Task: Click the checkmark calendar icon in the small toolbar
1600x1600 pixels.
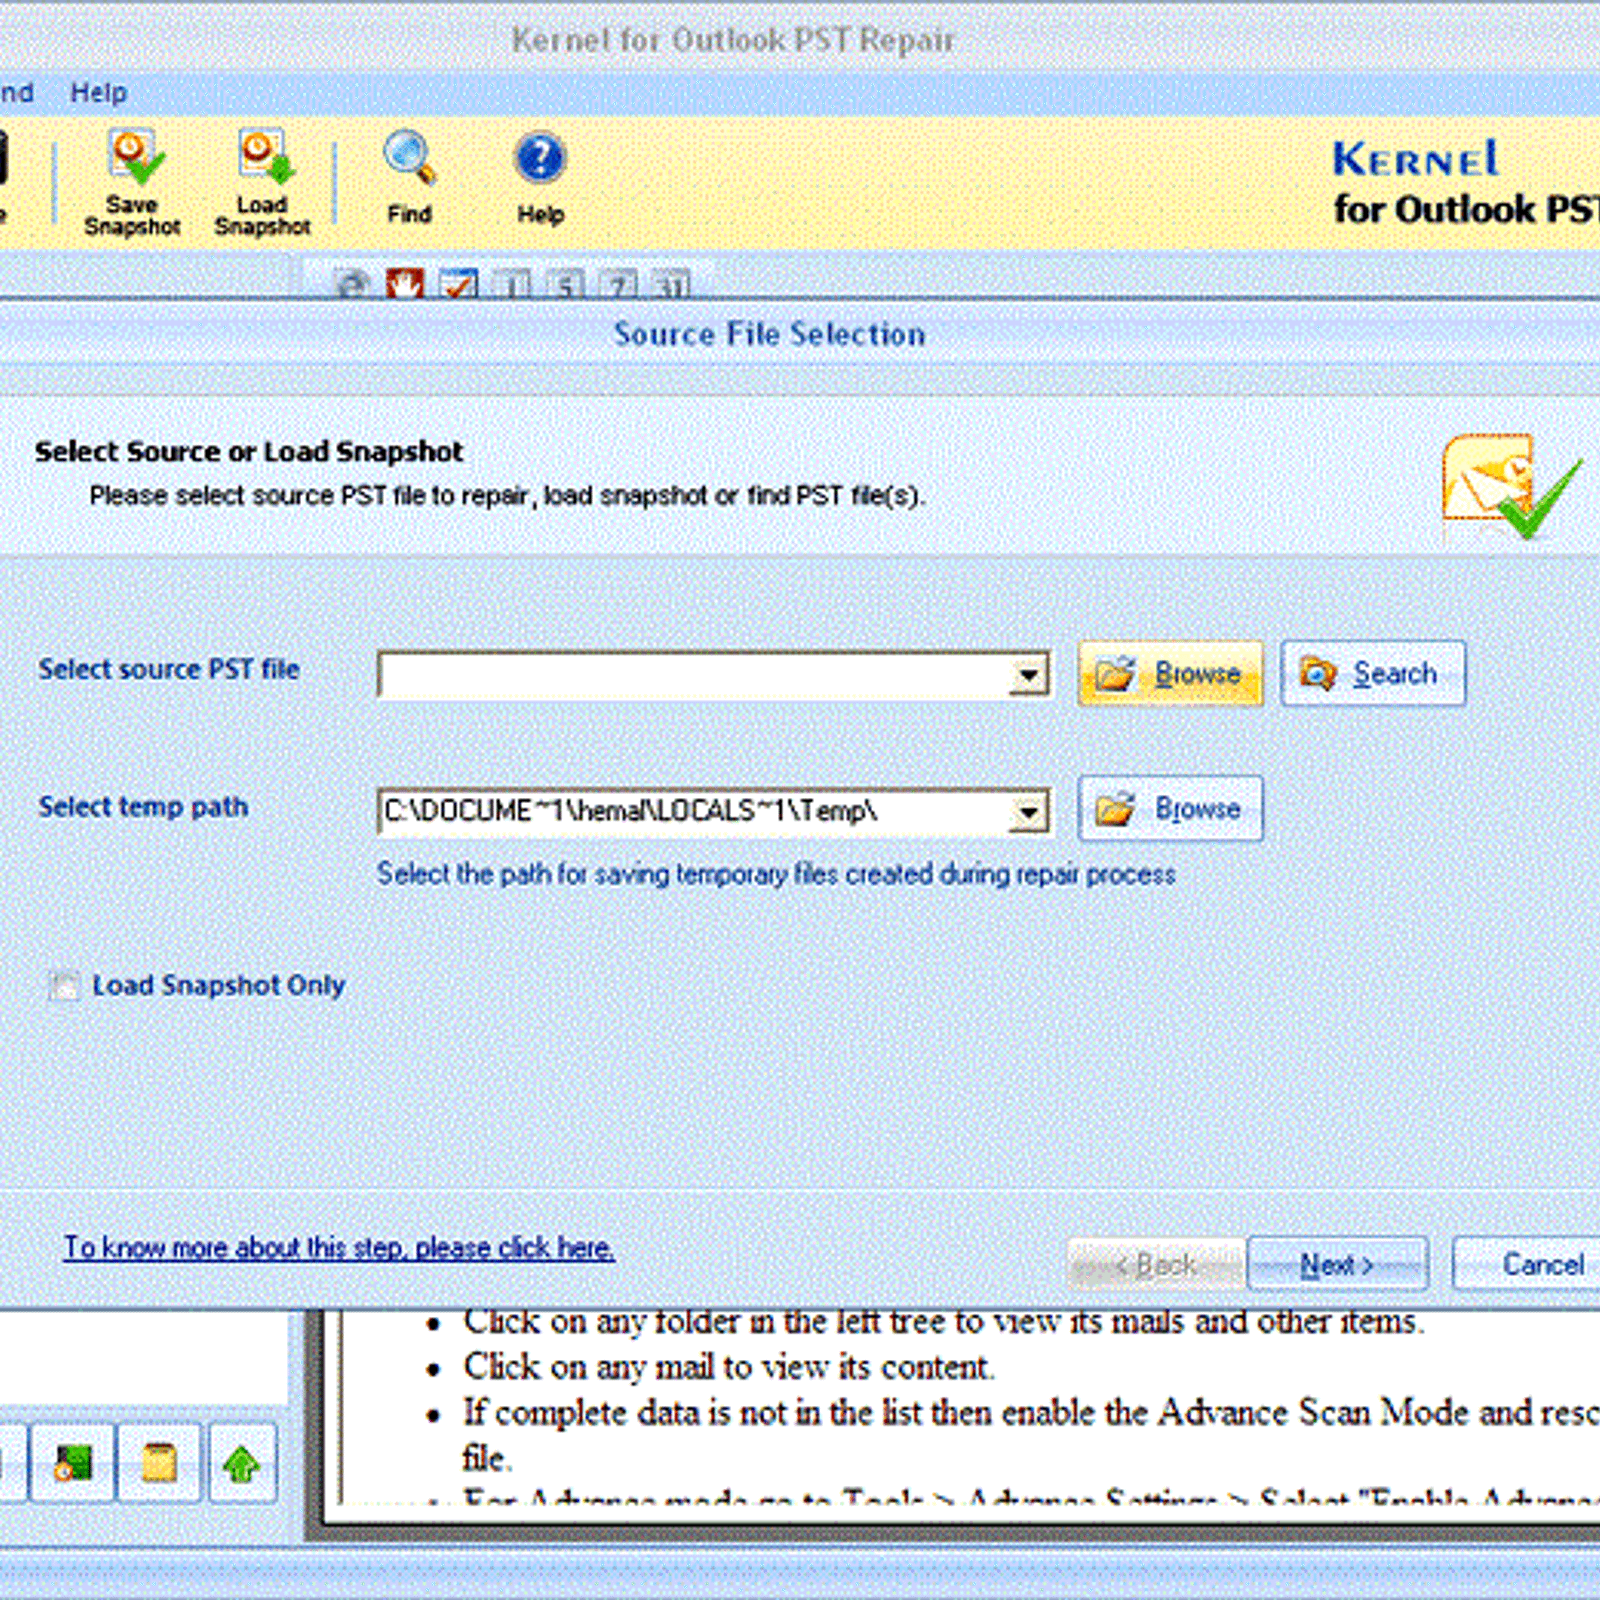Action: coord(459,285)
